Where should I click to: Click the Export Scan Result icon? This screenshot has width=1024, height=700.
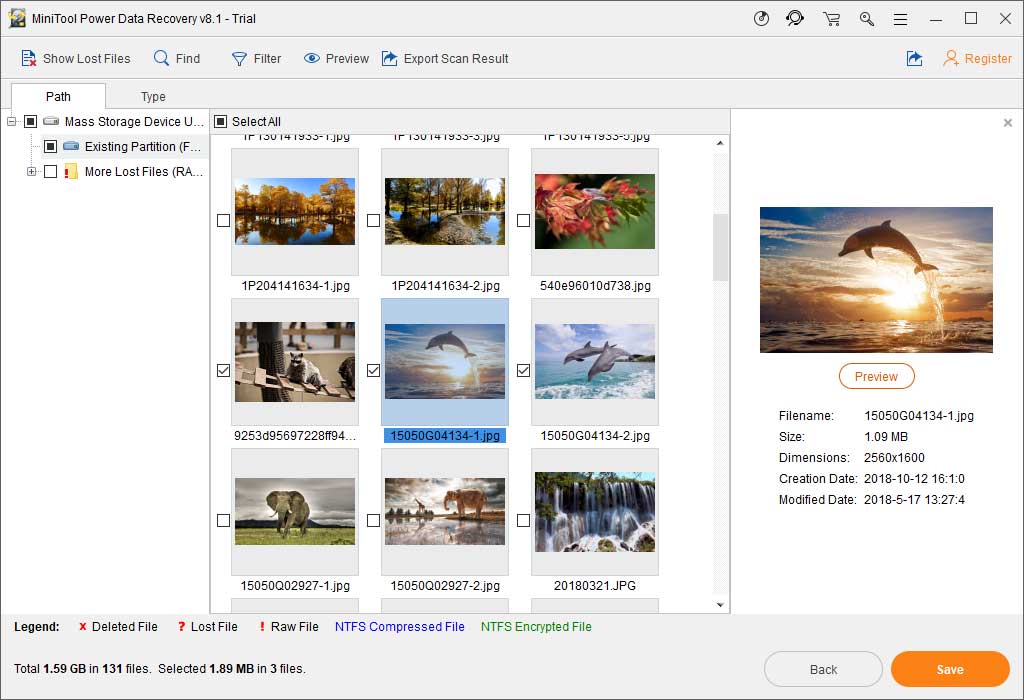pyautogui.click(x=389, y=58)
